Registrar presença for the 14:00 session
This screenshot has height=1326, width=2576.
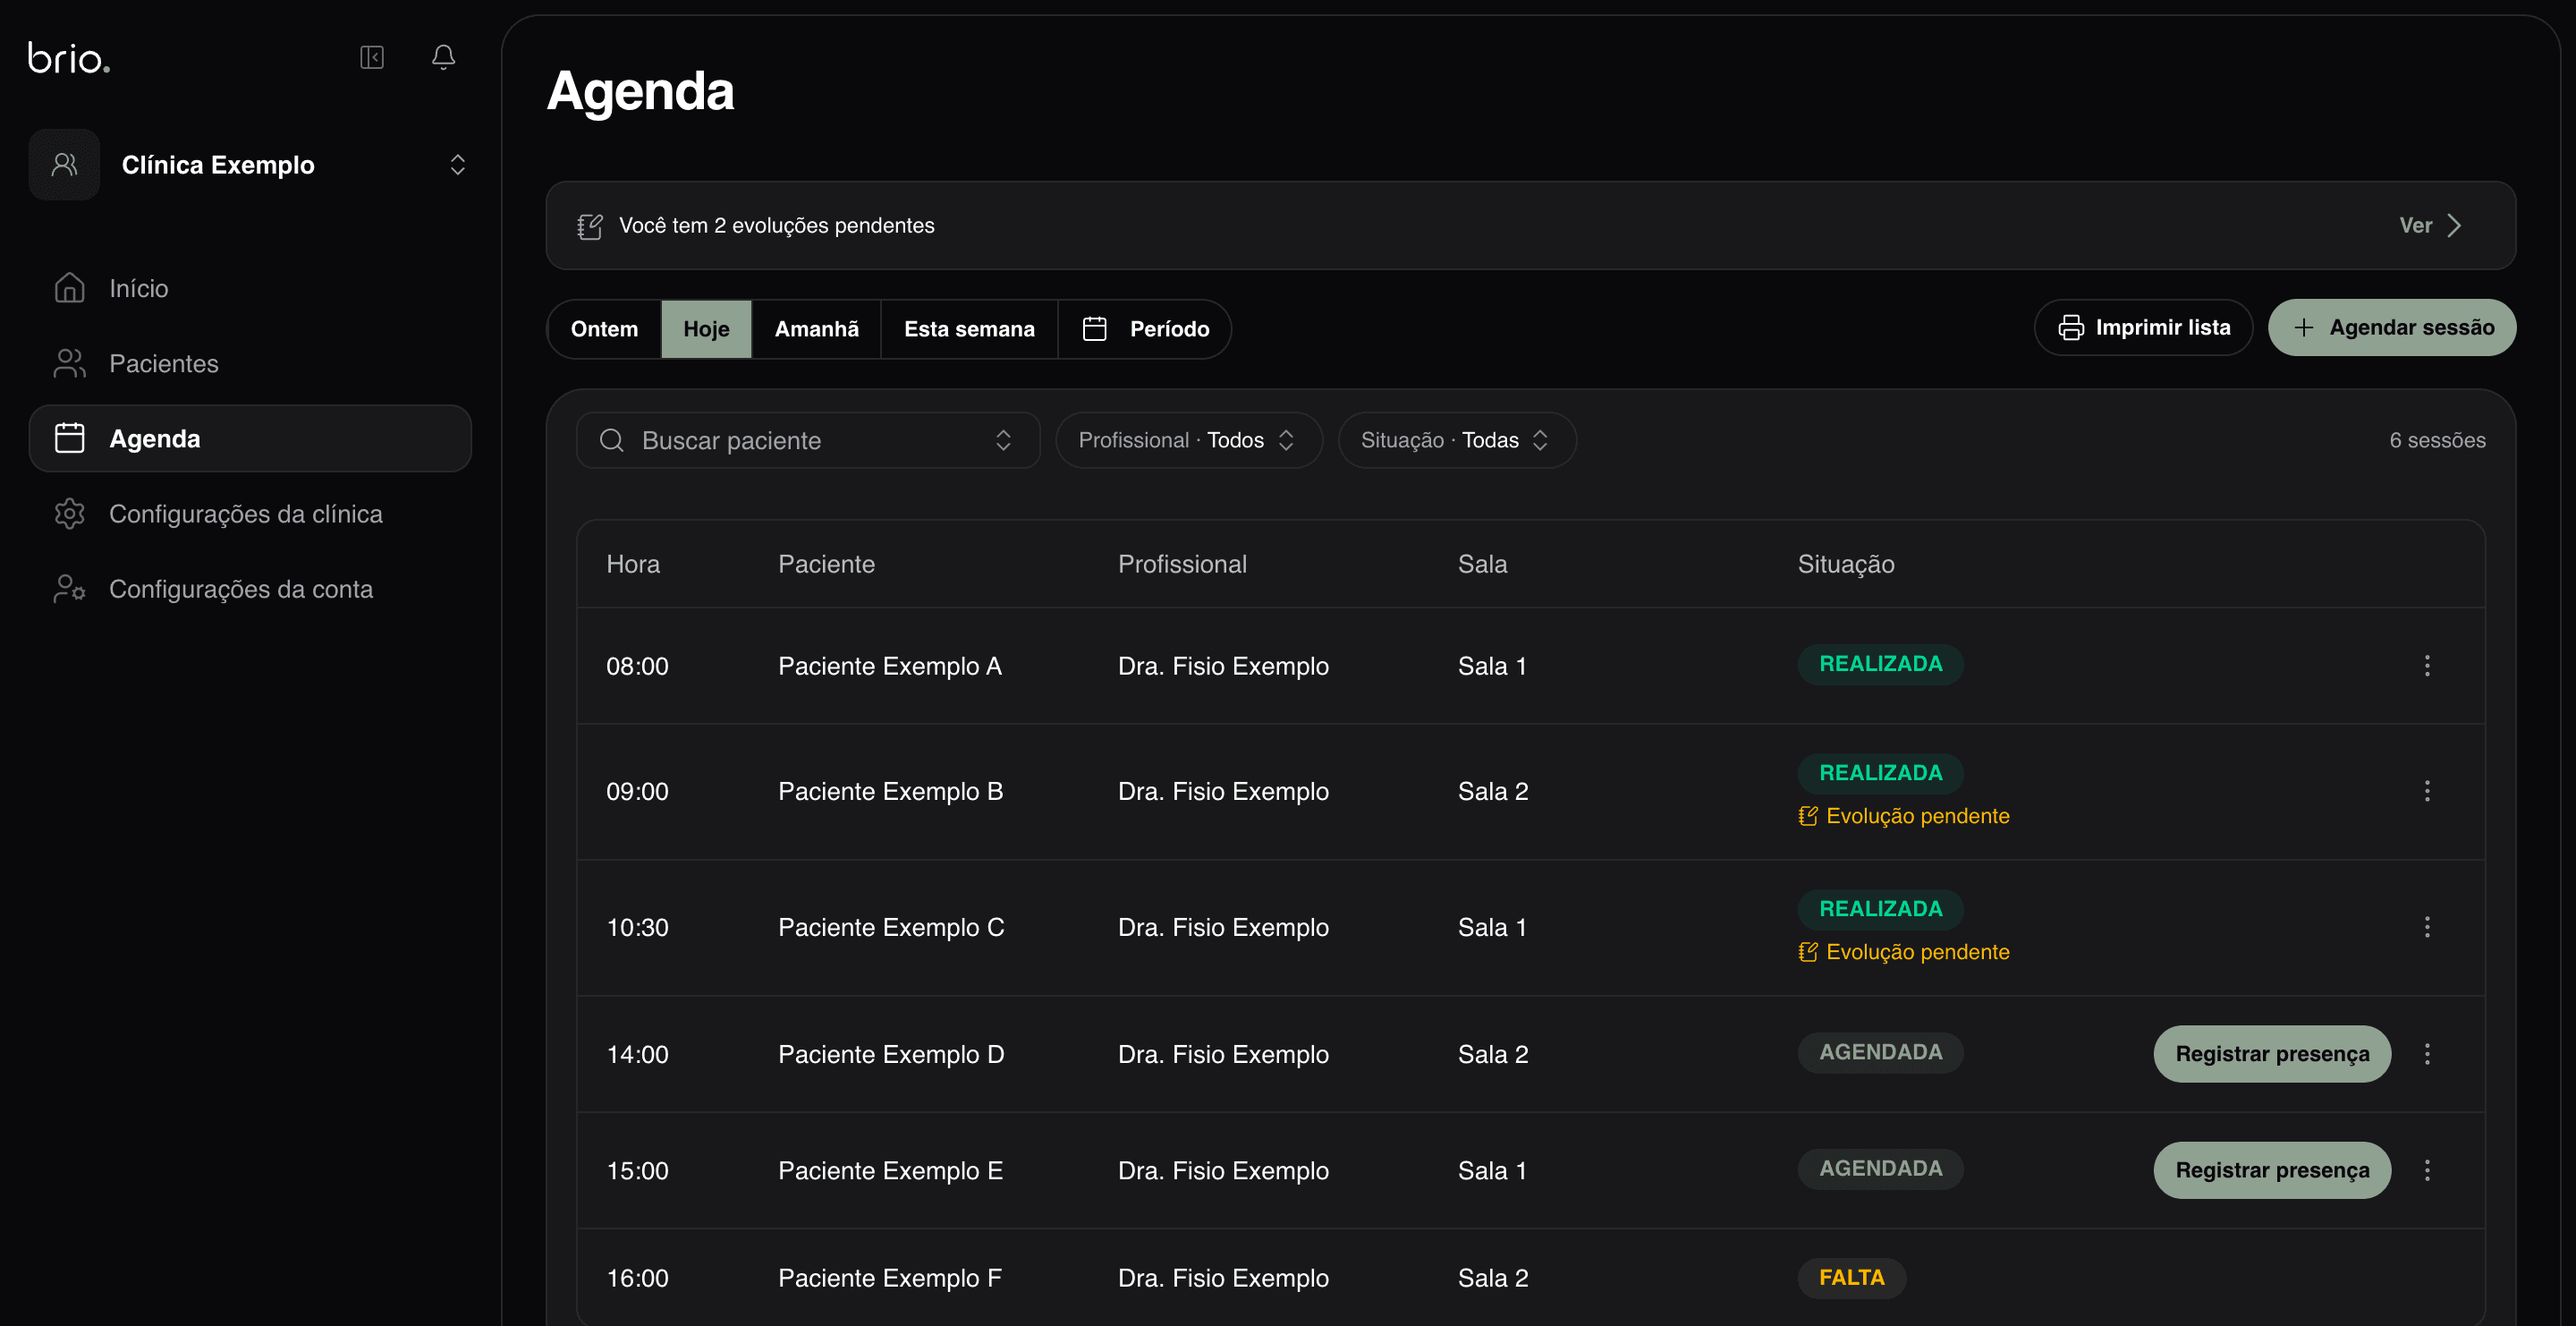tap(2272, 1054)
